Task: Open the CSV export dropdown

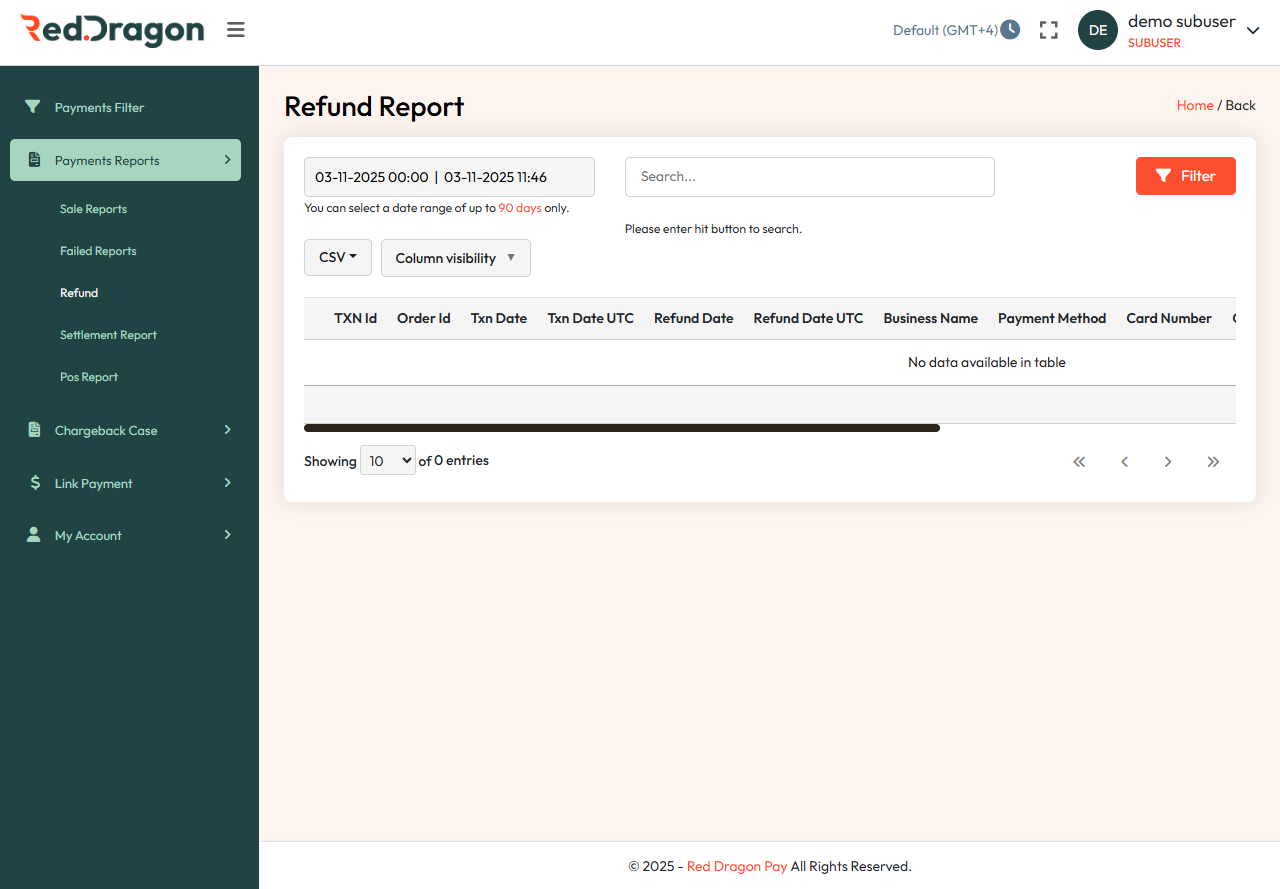Action: [337, 257]
